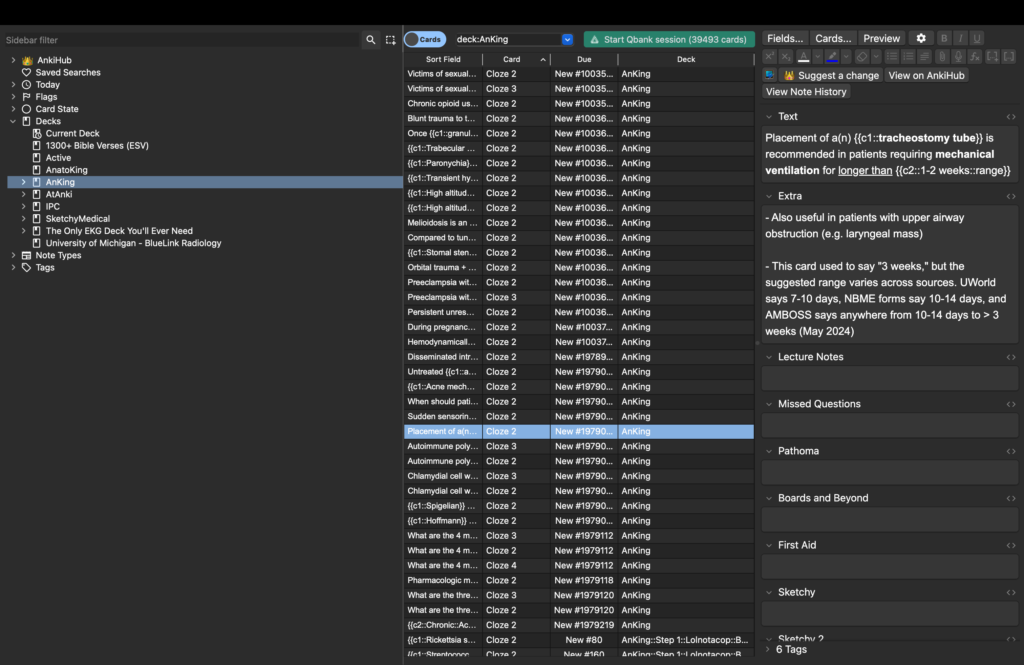Apply the blue highlight color swatch
The width and height of the screenshot is (1024, 665).
[x=832, y=57]
